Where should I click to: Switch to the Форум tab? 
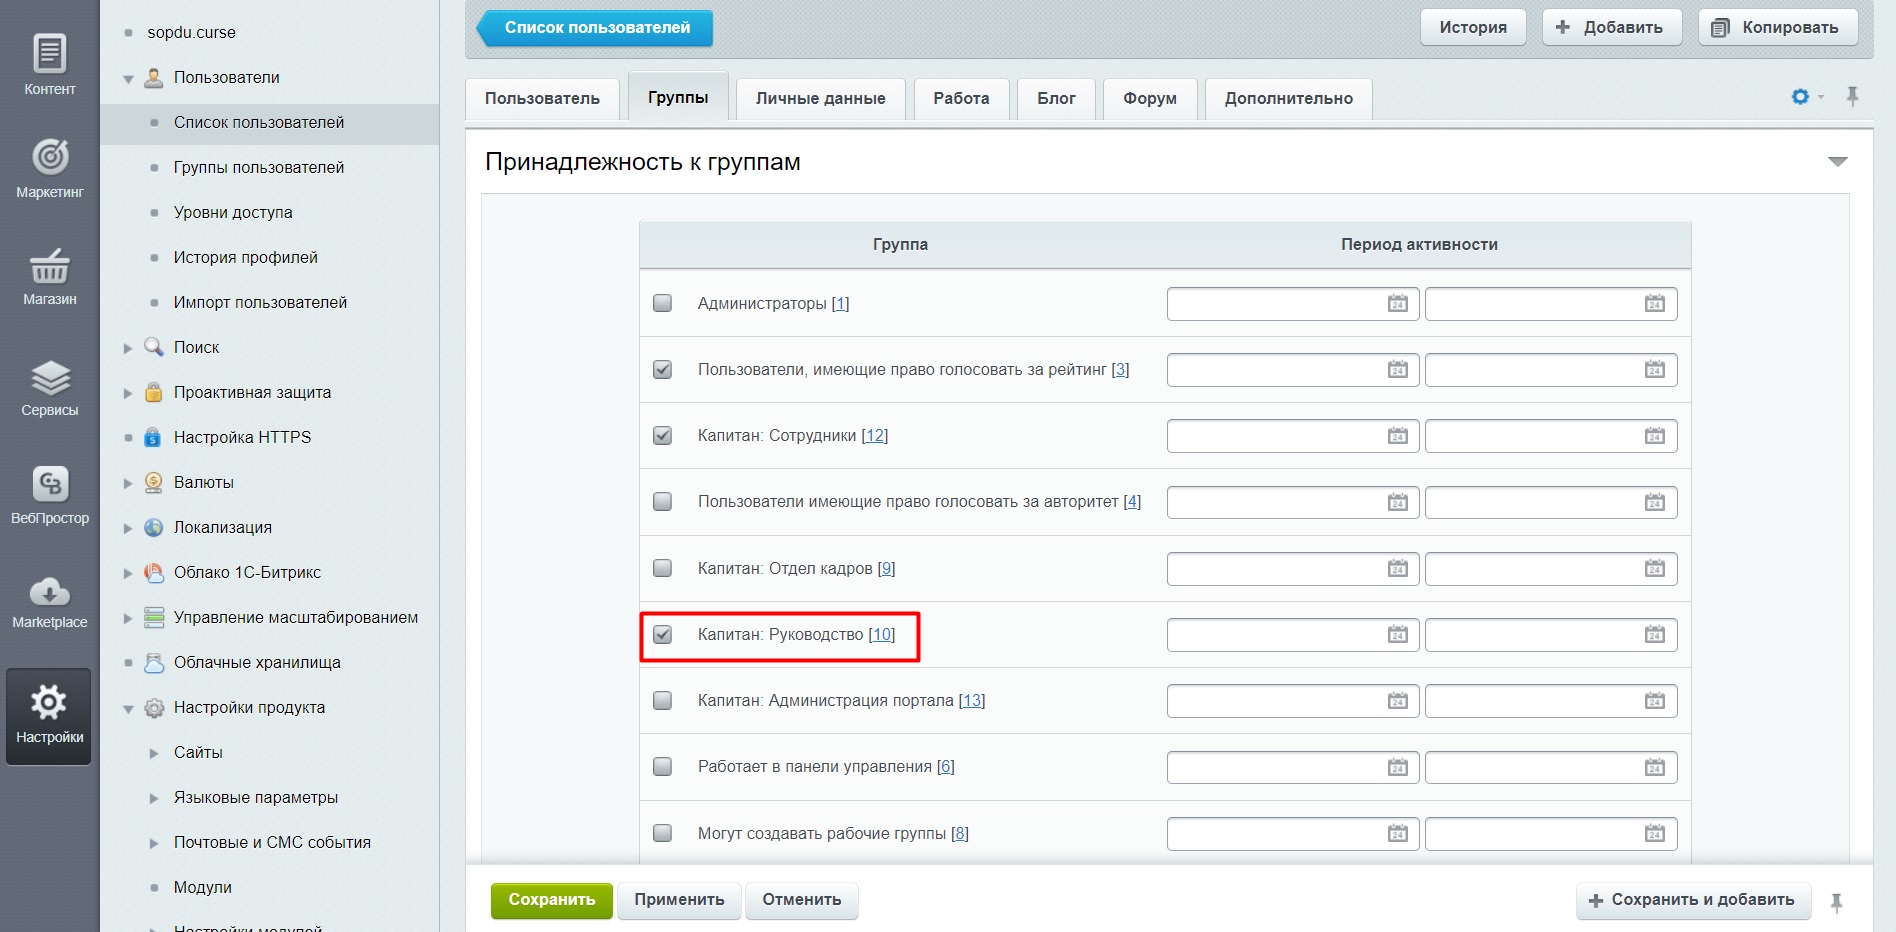[x=1149, y=98]
